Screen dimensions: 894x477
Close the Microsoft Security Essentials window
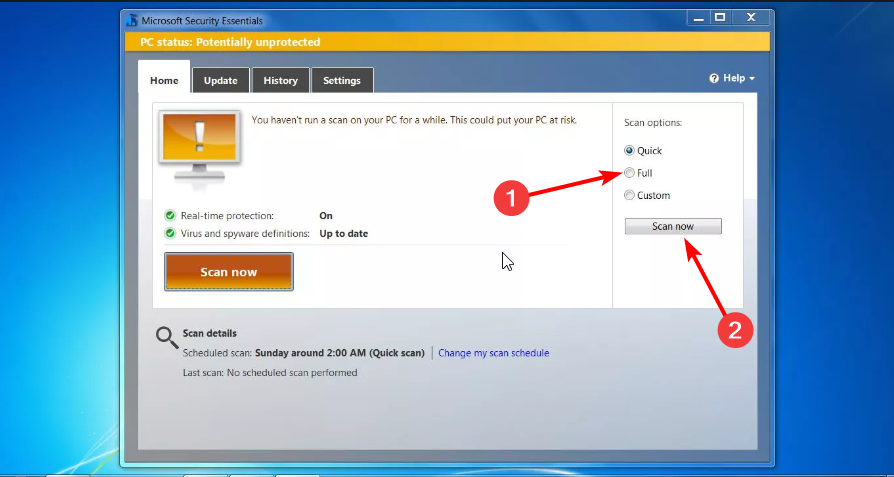click(x=751, y=18)
